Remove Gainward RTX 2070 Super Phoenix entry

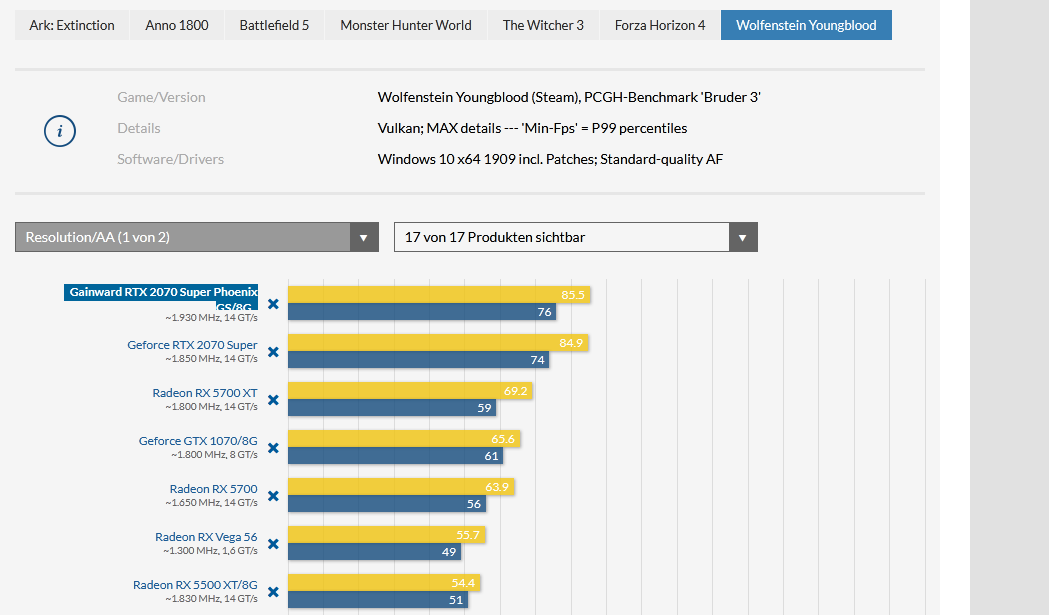click(273, 304)
